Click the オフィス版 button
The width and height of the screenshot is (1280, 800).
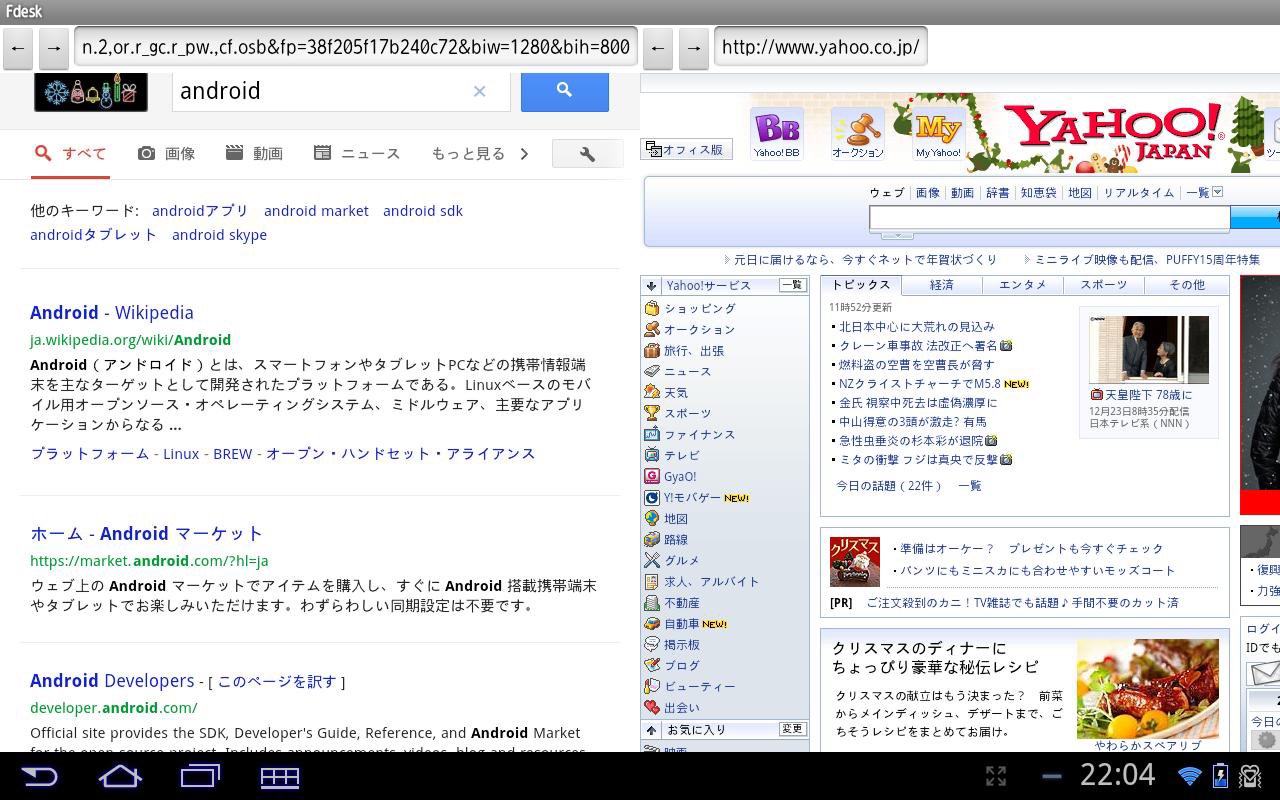686,150
